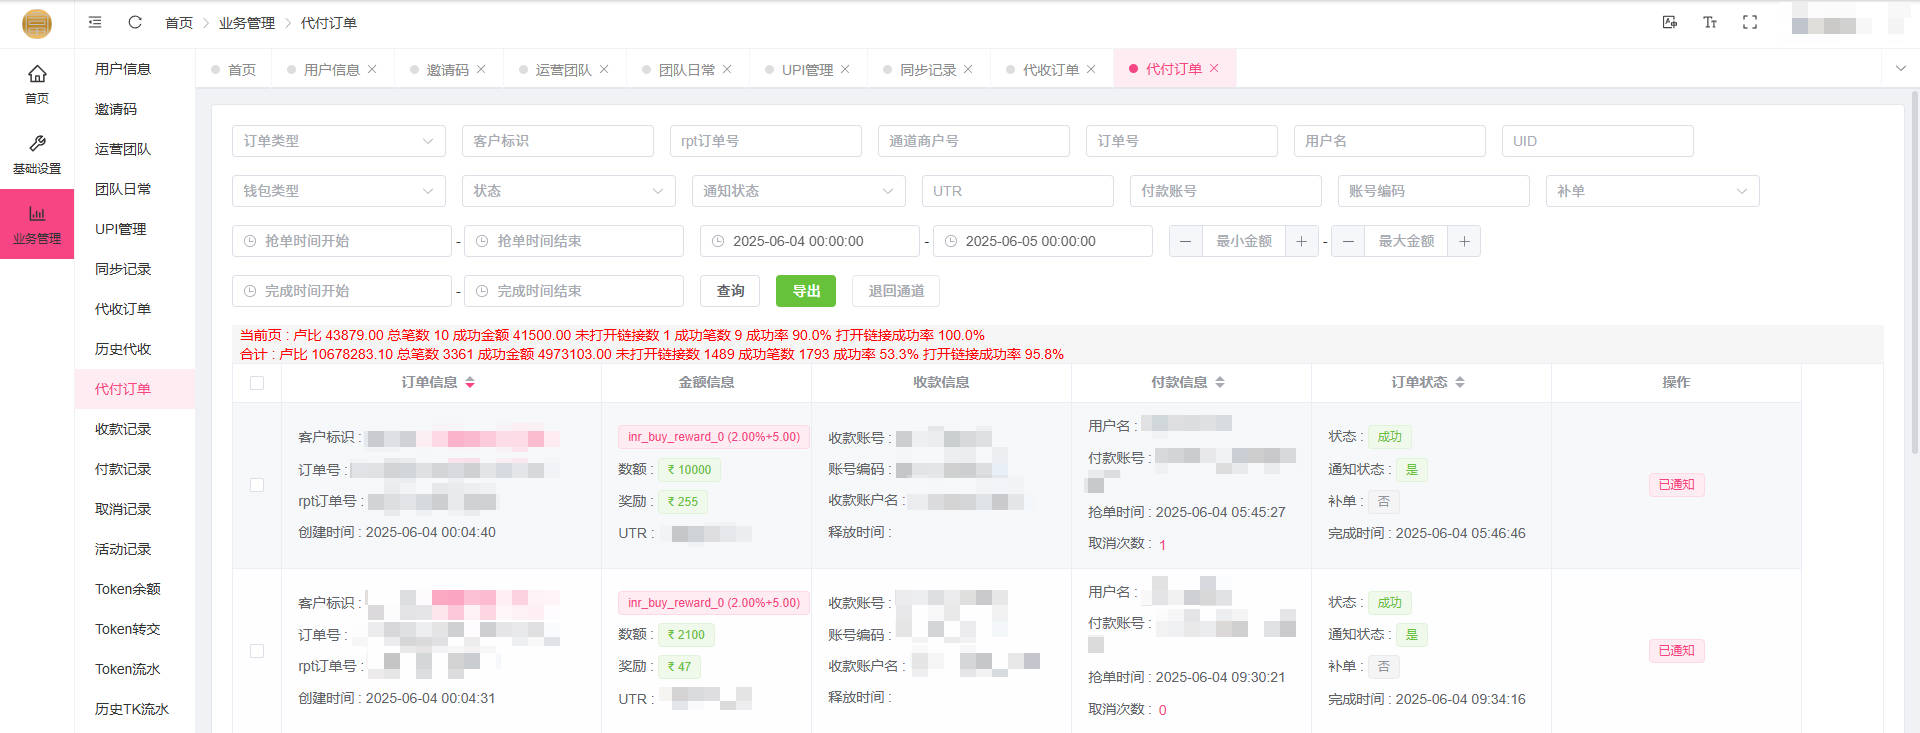Open 收款记录 in the side menu
Screen dimensions: 1920x733
[123, 429]
